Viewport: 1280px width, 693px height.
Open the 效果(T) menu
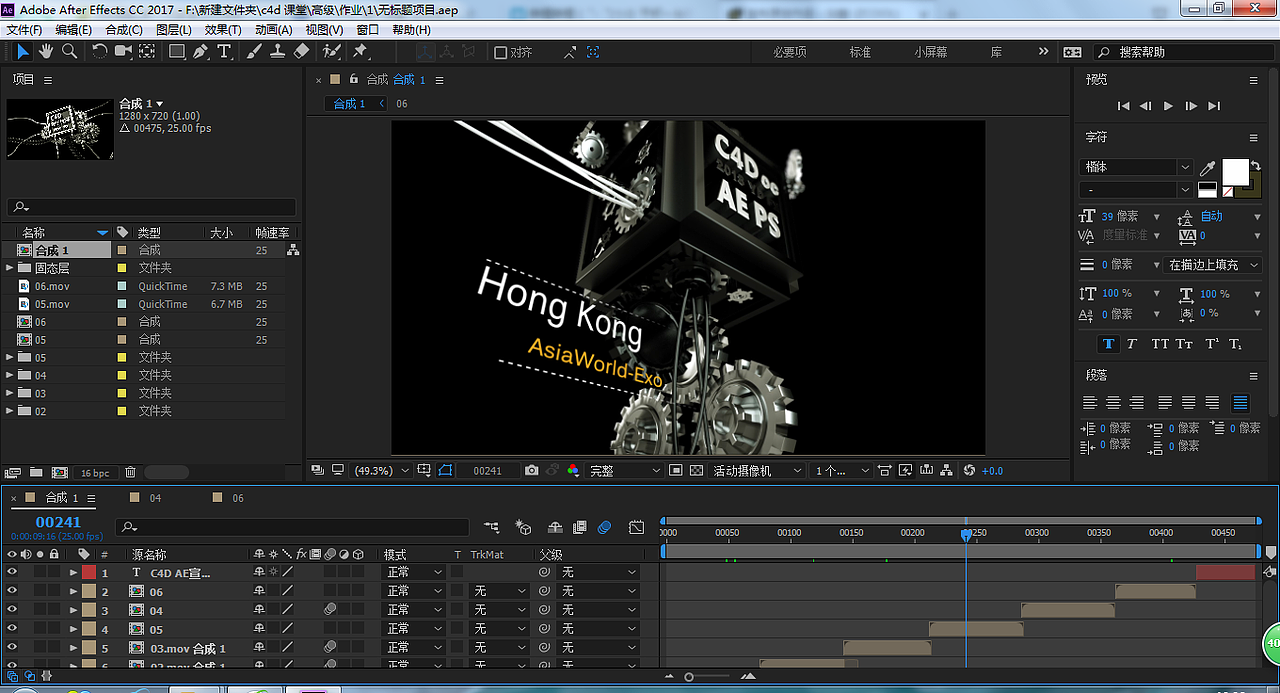[x=224, y=30]
